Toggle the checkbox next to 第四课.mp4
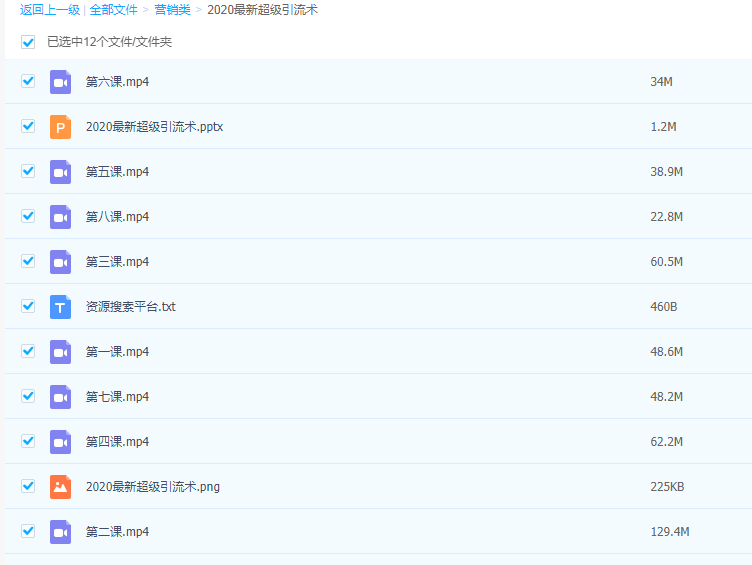Screen dimensions: 752x565 pyautogui.click(x=28, y=441)
